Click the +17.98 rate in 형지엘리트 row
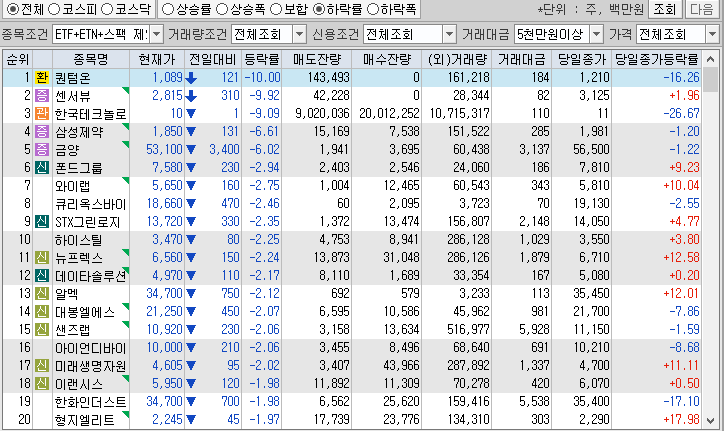724x431 pixels. tap(681, 420)
